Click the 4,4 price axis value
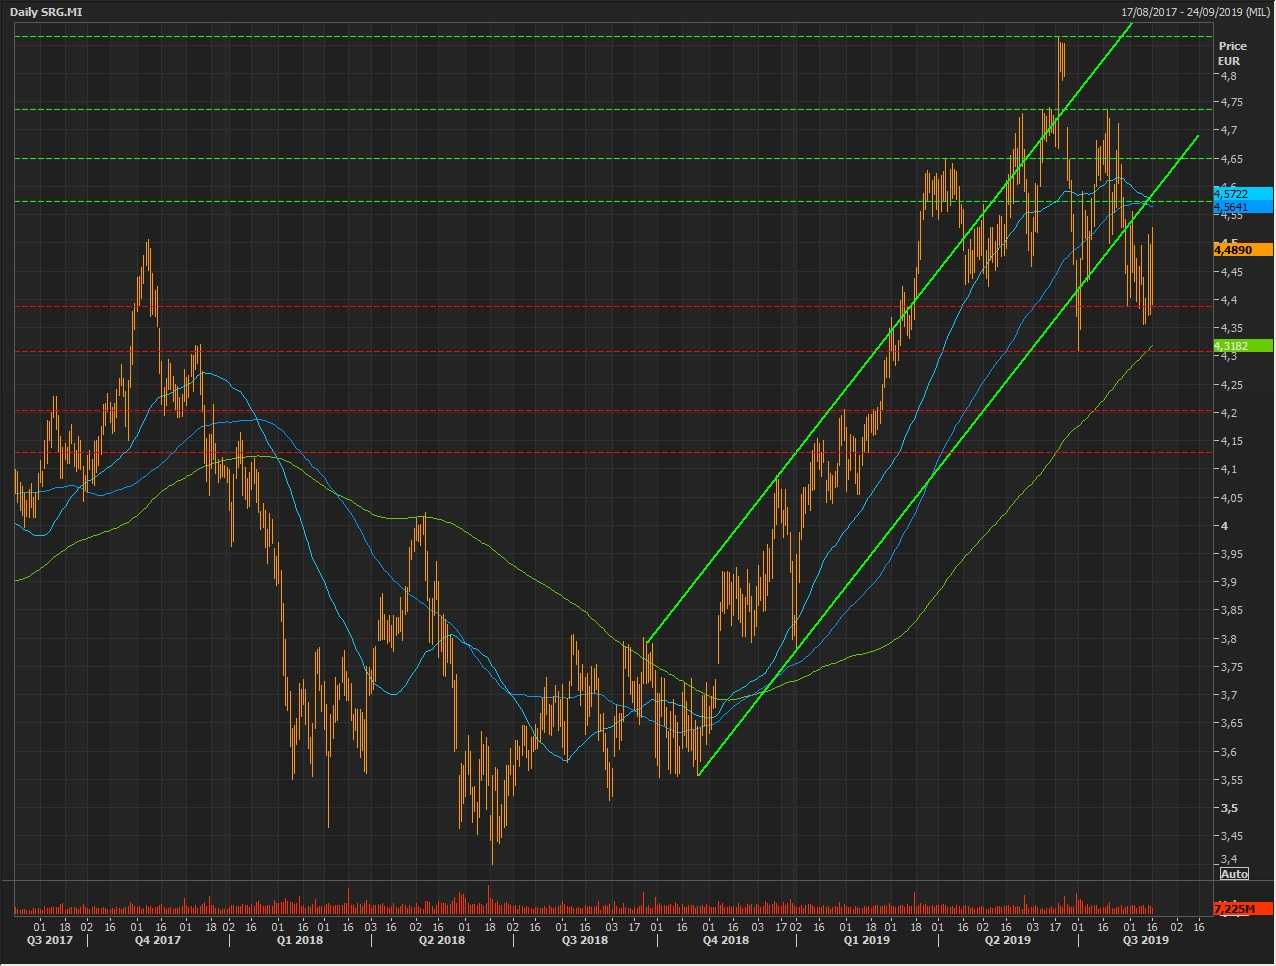 (x=1228, y=300)
